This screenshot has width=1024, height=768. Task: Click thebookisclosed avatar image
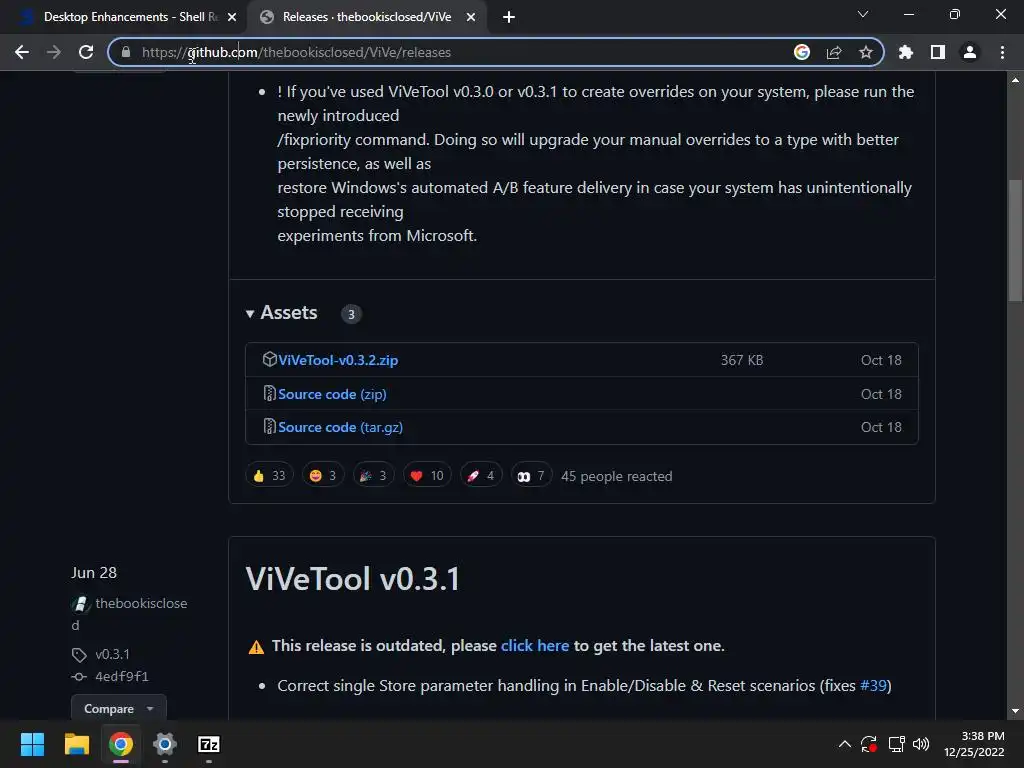pos(80,604)
